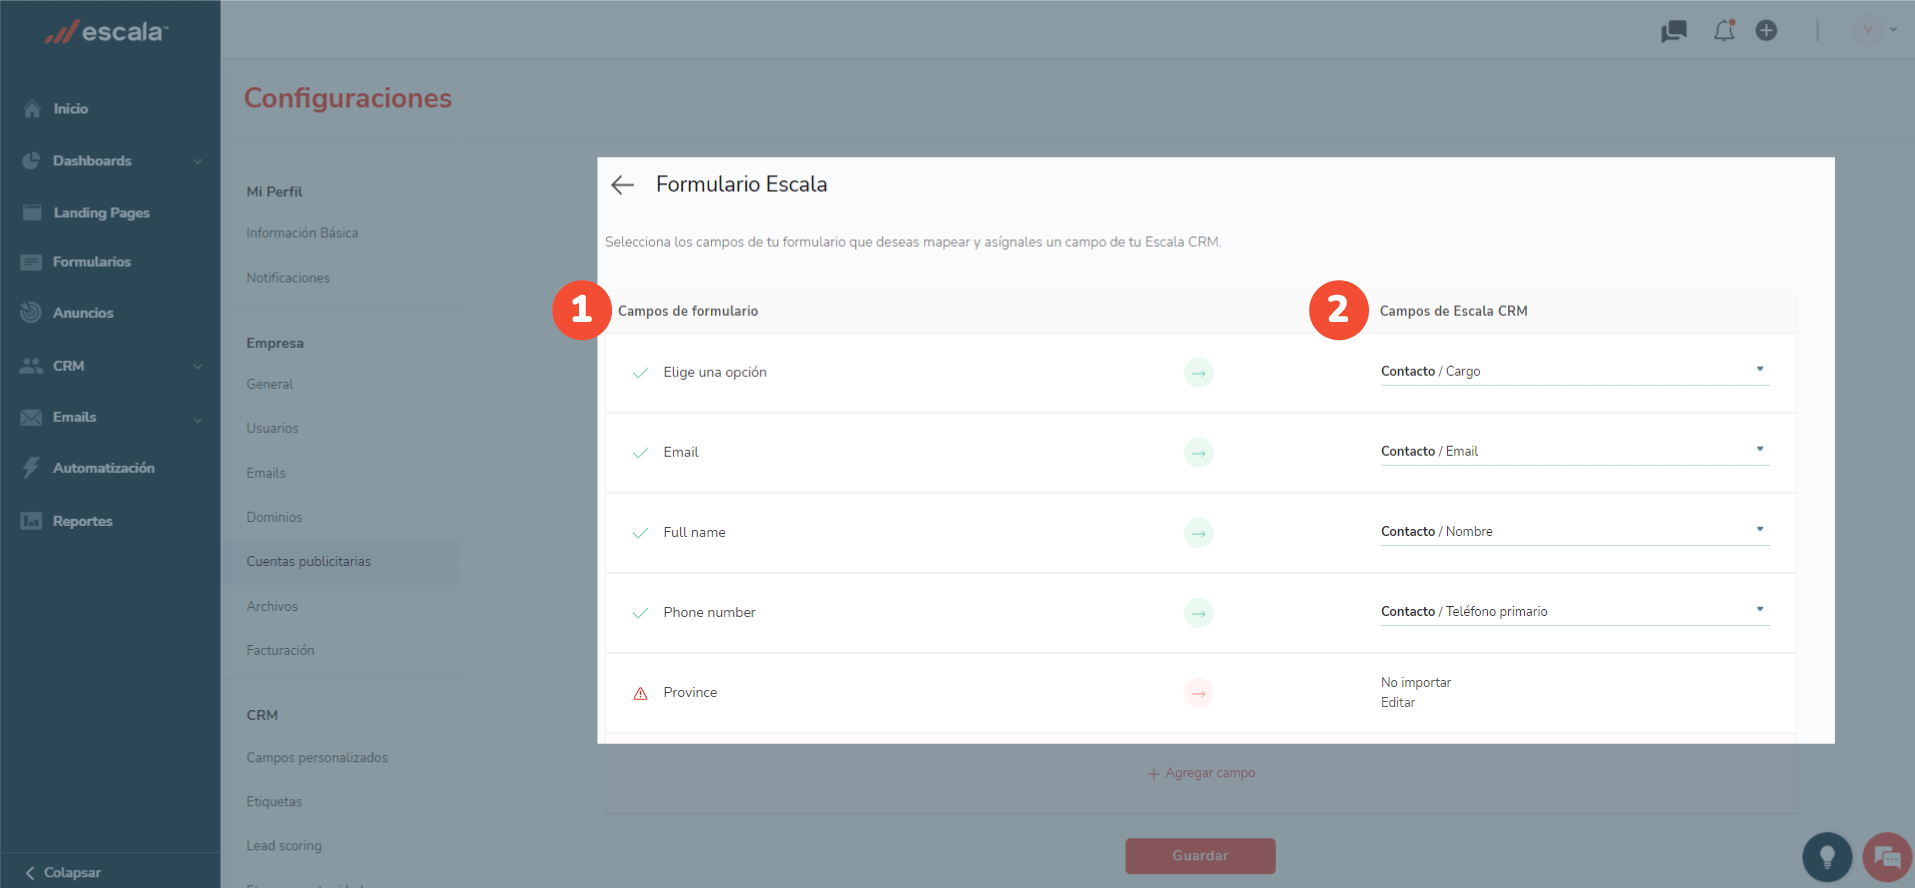Click the Phone number field label
Viewport: 1915px width, 888px height.
coord(709,612)
